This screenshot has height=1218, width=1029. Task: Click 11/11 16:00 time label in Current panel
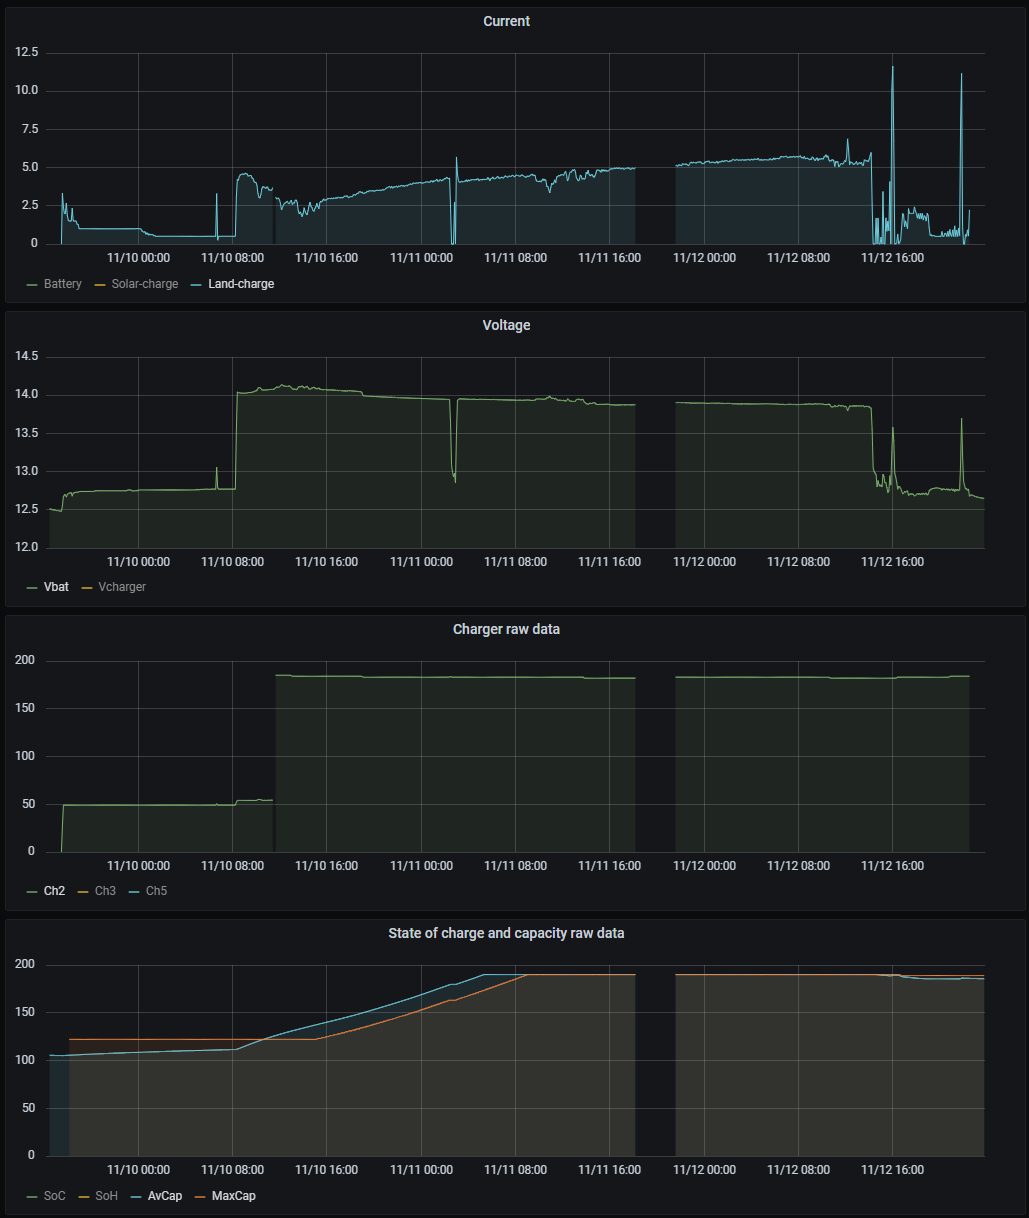click(610, 258)
